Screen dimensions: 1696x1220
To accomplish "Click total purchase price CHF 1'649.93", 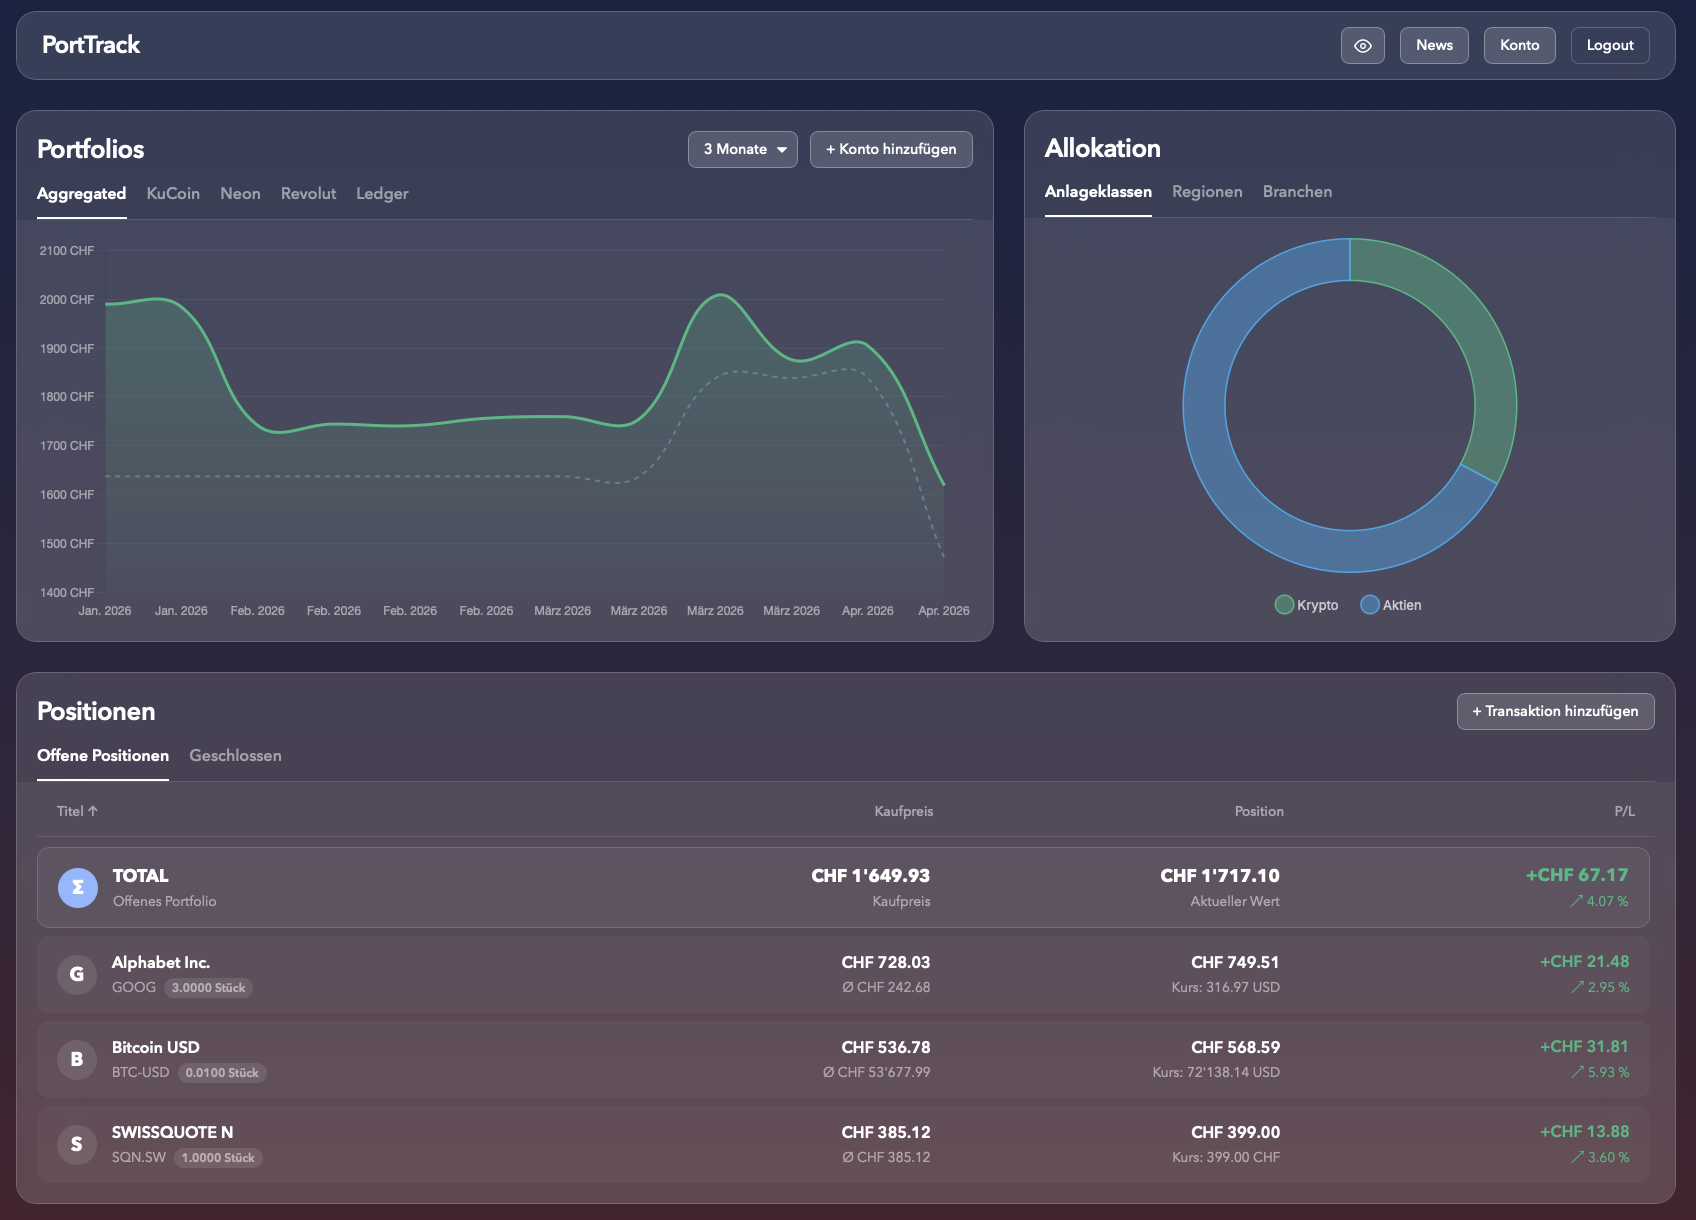I will click(x=870, y=876).
